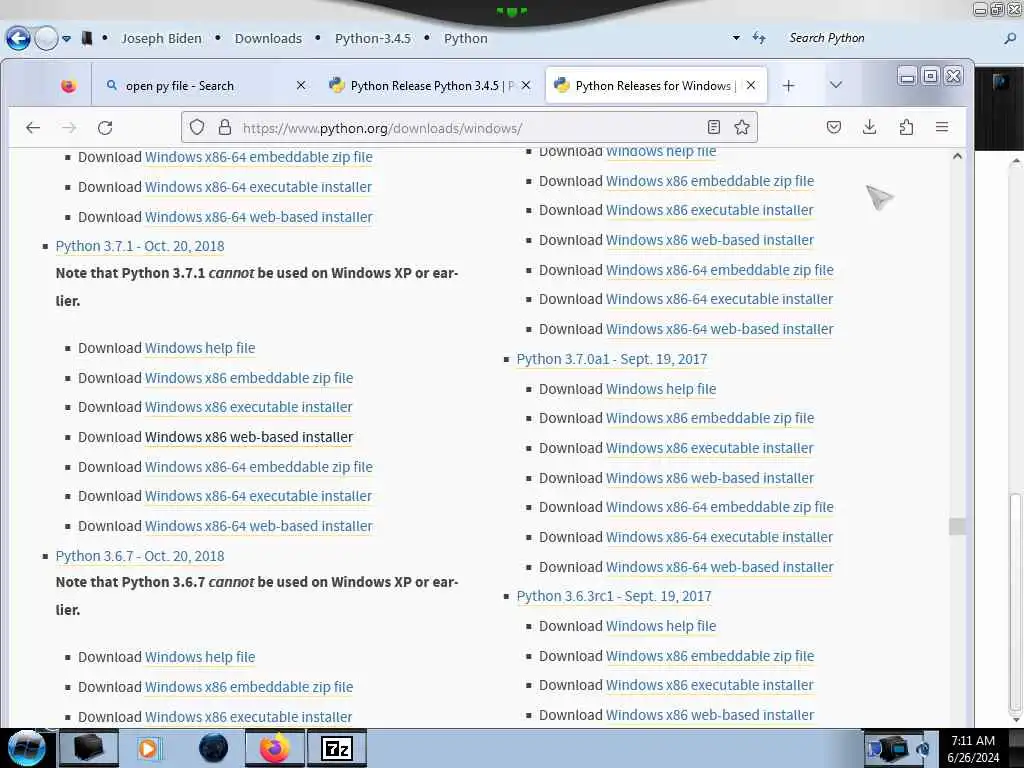Open the Firefox taskbar icon

[274, 748]
